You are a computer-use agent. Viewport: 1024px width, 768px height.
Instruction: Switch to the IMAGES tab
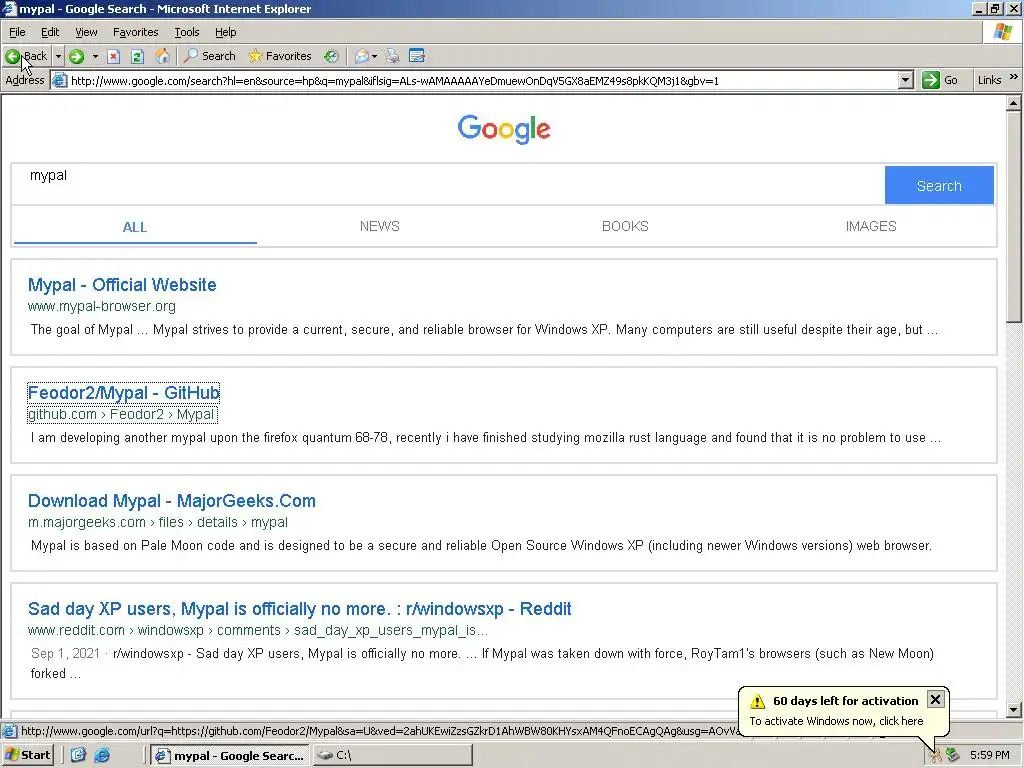pyautogui.click(x=871, y=226)
